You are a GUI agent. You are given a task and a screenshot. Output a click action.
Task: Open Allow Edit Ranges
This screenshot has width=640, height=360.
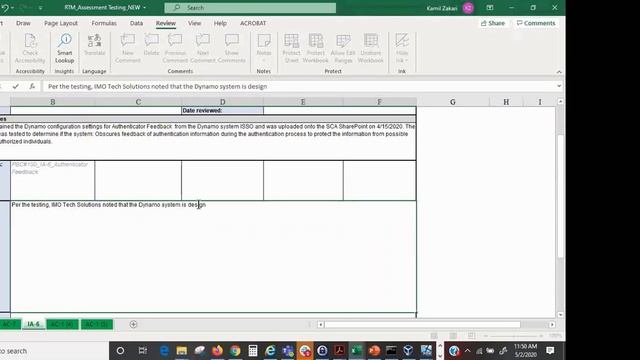(343, 49)
